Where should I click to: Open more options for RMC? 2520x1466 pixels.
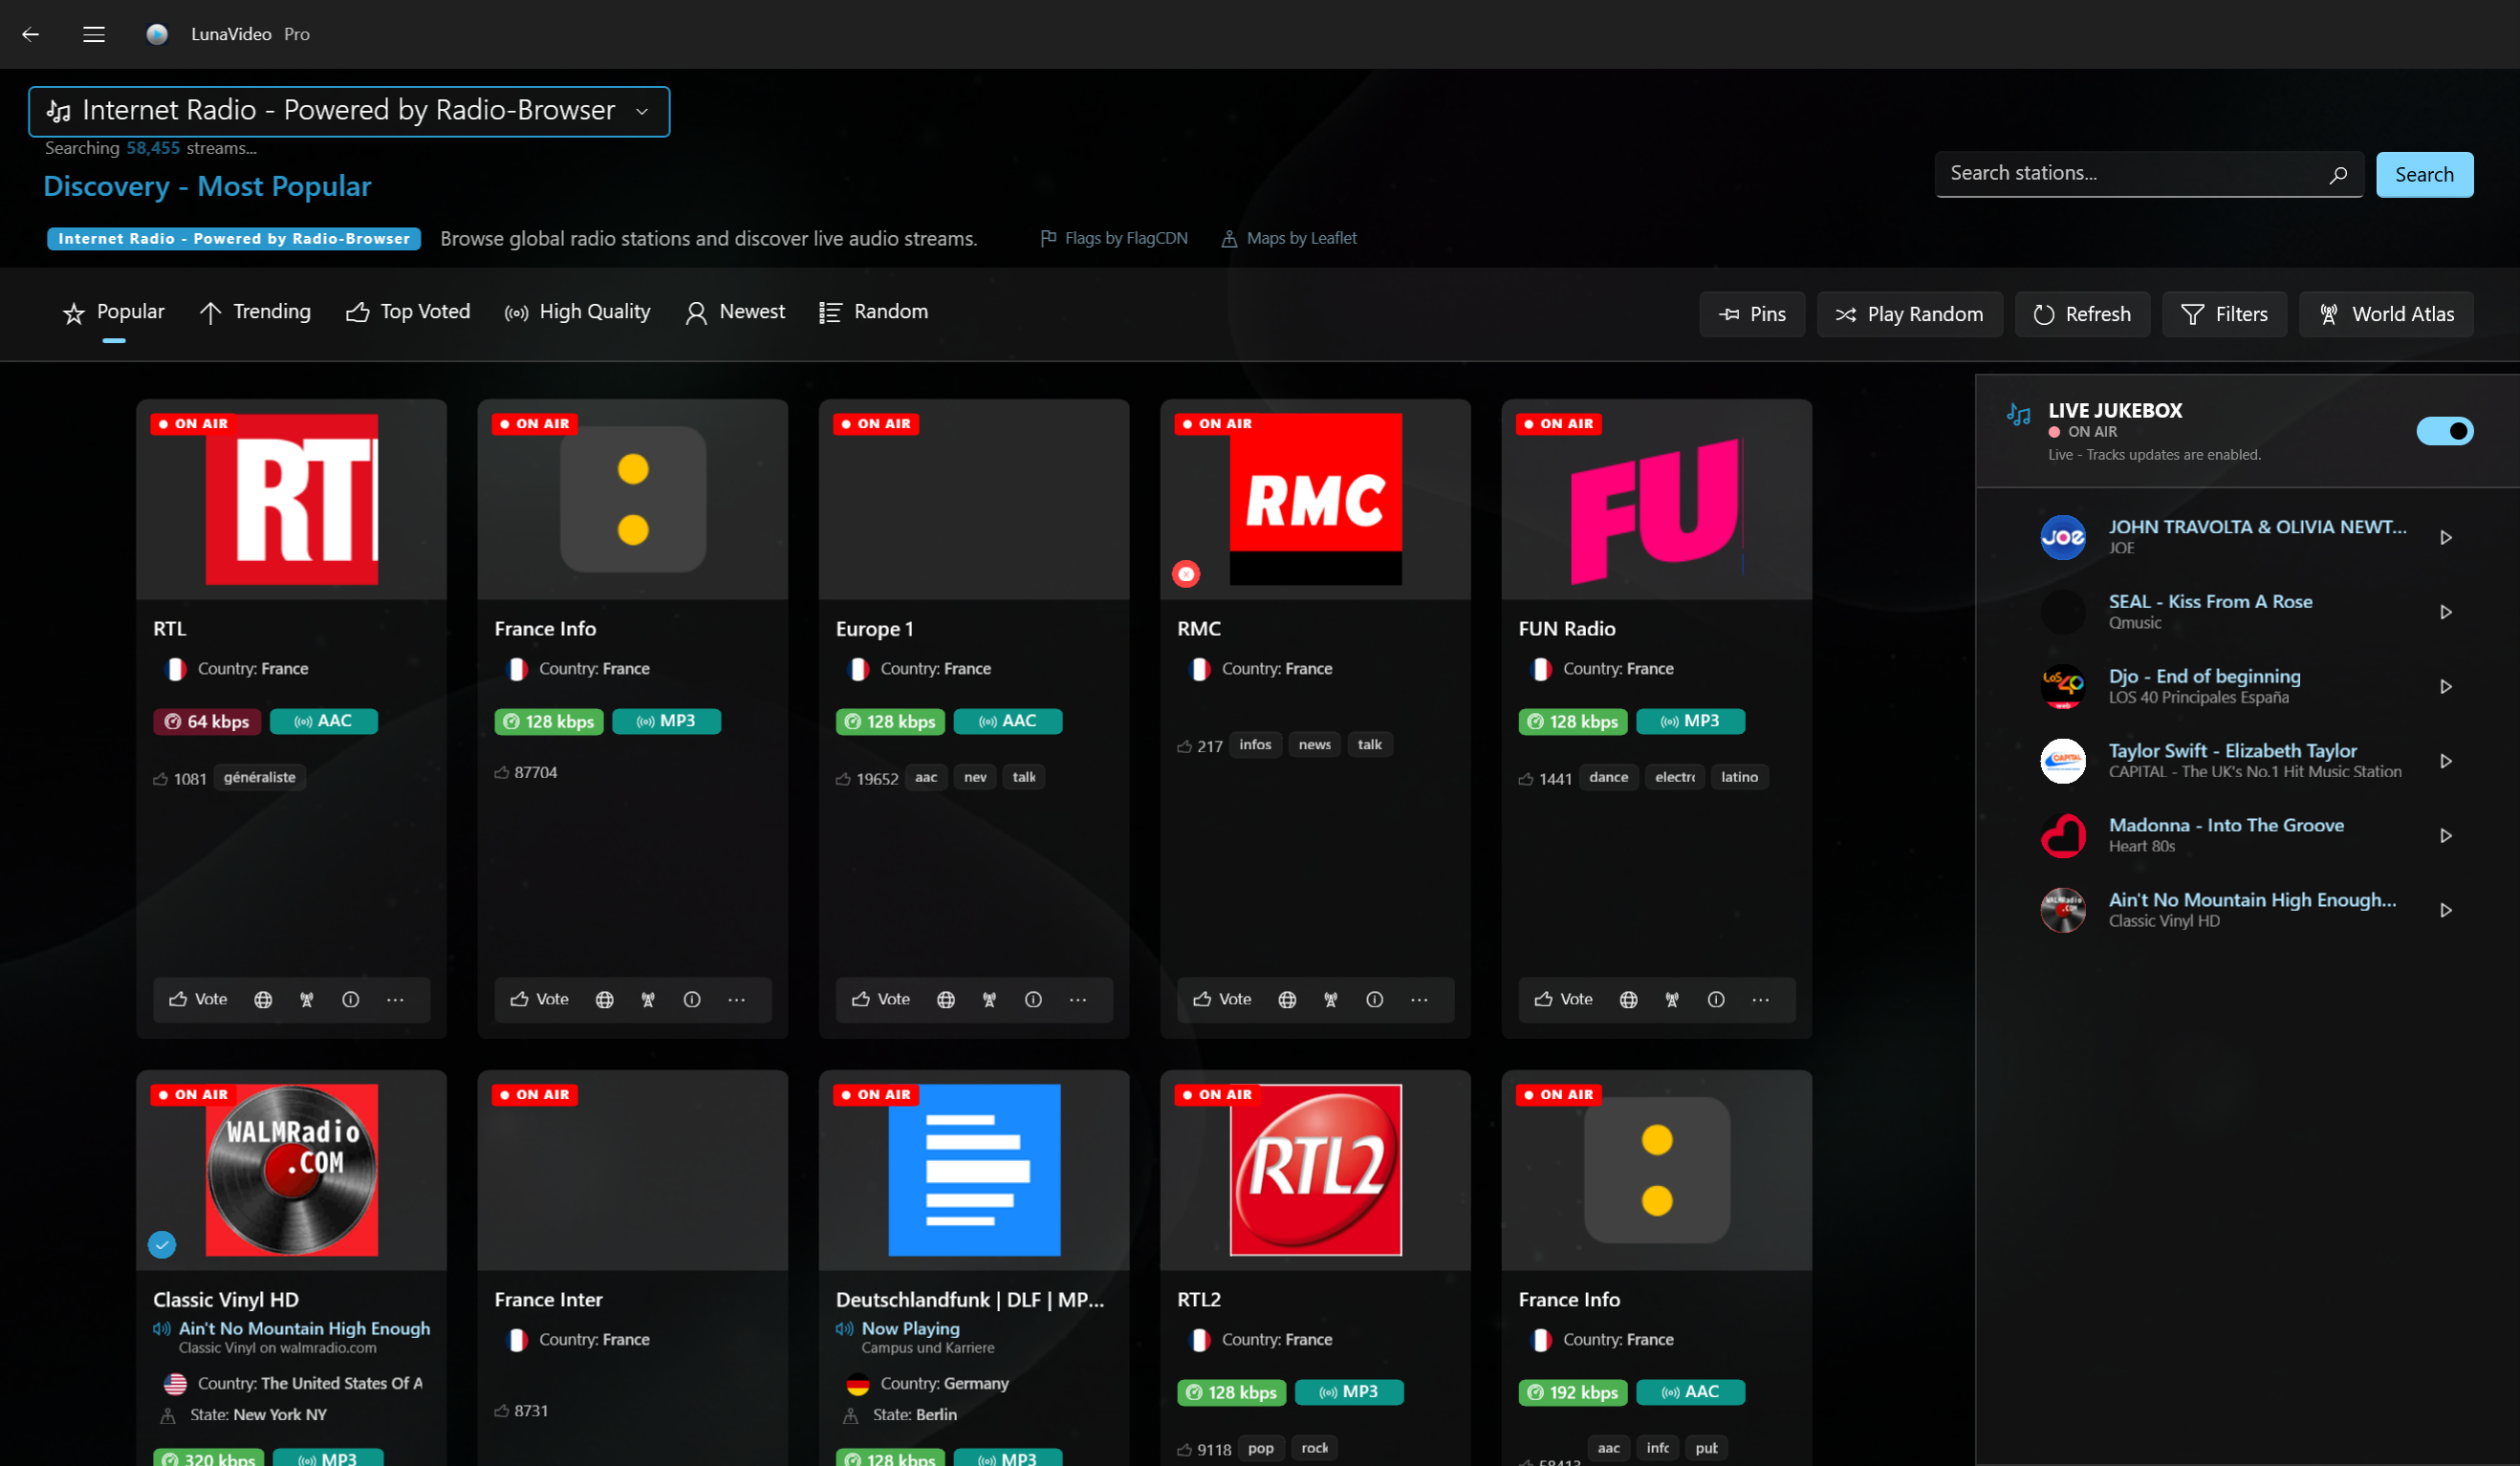(1420, 999)
